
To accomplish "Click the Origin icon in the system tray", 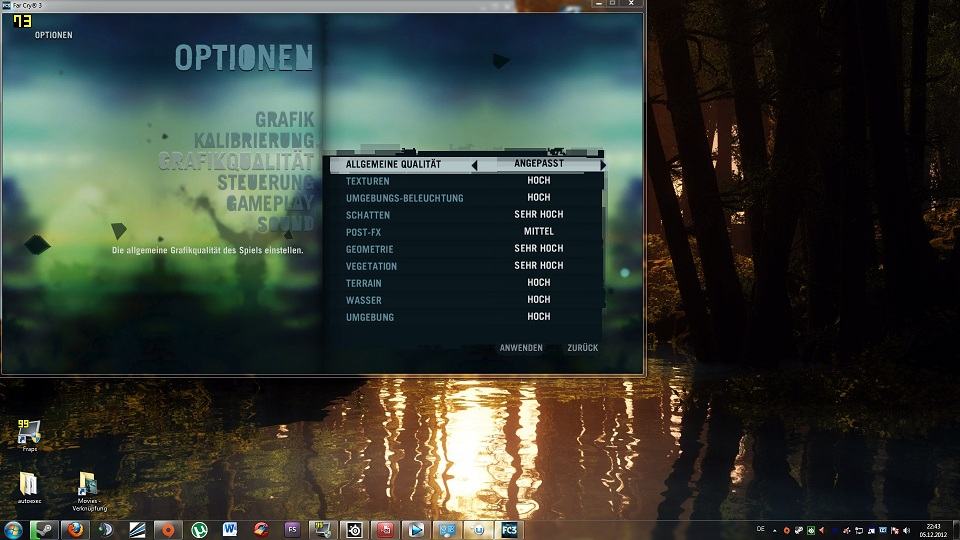I will point(787,530).
